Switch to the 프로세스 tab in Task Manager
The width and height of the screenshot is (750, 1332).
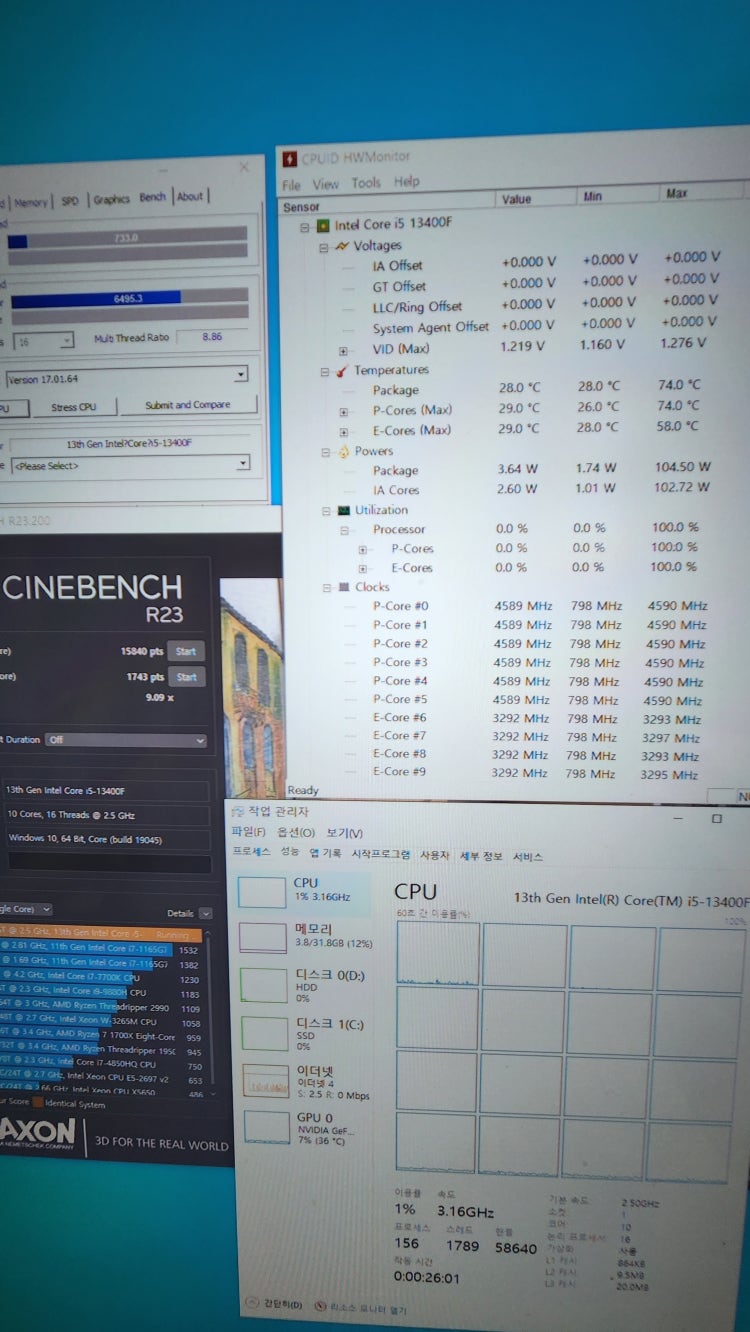pyautogui.click(x=252, y=853)
